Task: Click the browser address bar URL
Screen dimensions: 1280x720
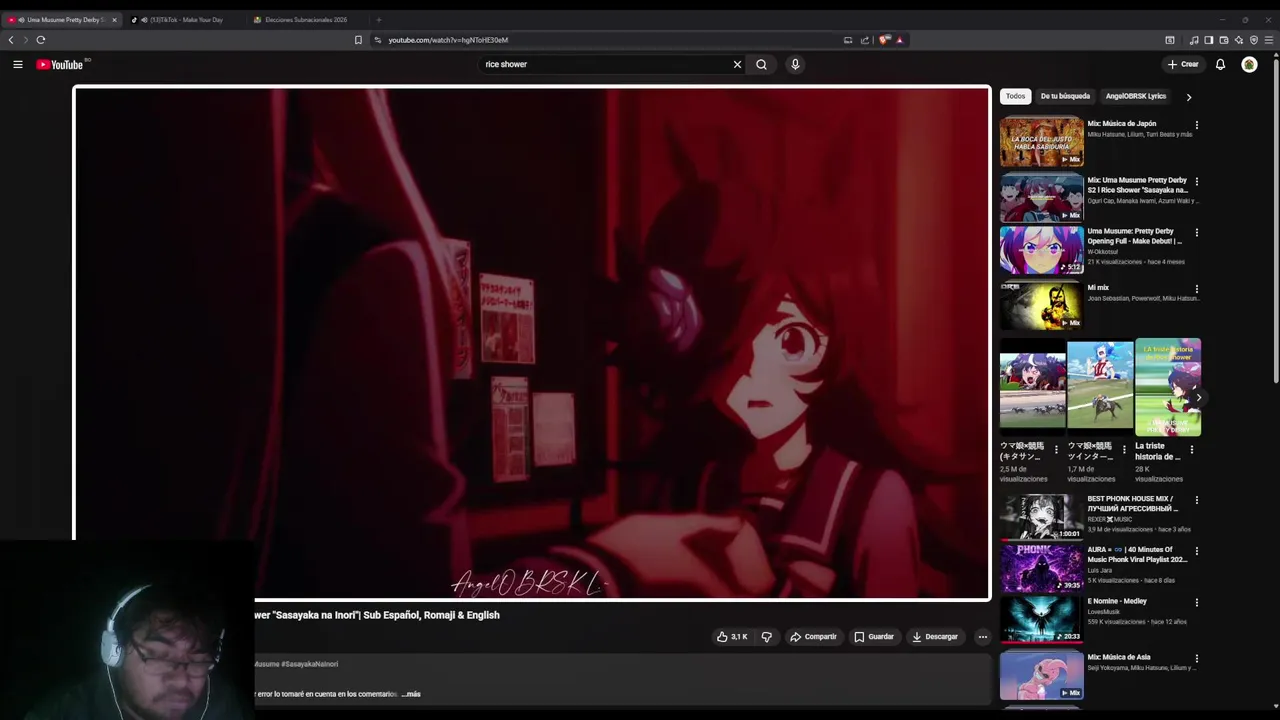Action: click(x=448, y=40)
